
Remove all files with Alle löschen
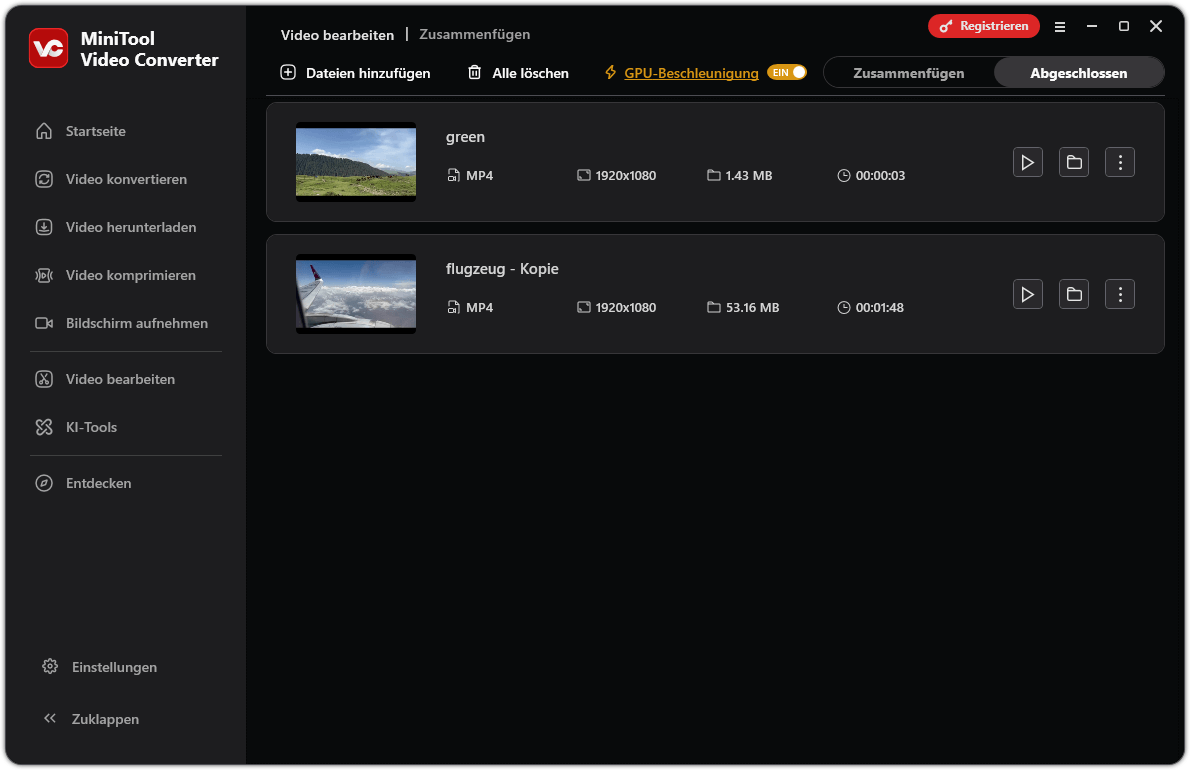(x=518, y=73)
